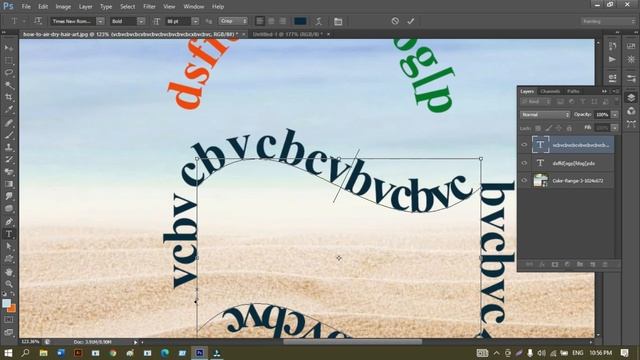Switch to the Channels tab
640x360 pixels.
[x=550, y=91]
